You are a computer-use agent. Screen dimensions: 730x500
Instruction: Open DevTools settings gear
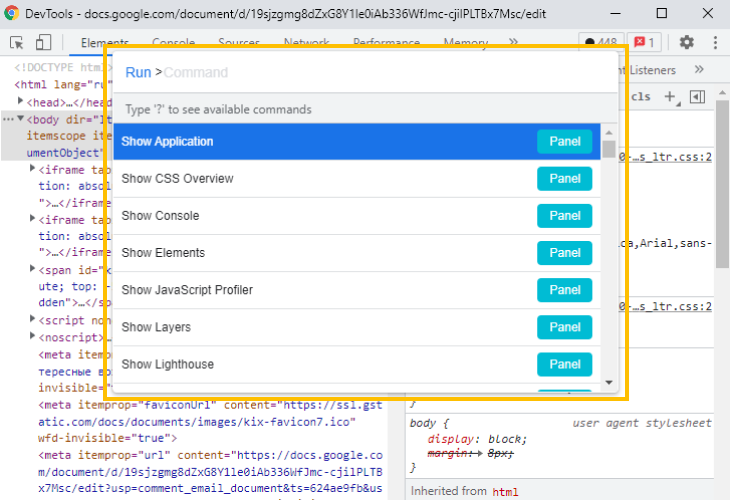click(x=686, y=43)
